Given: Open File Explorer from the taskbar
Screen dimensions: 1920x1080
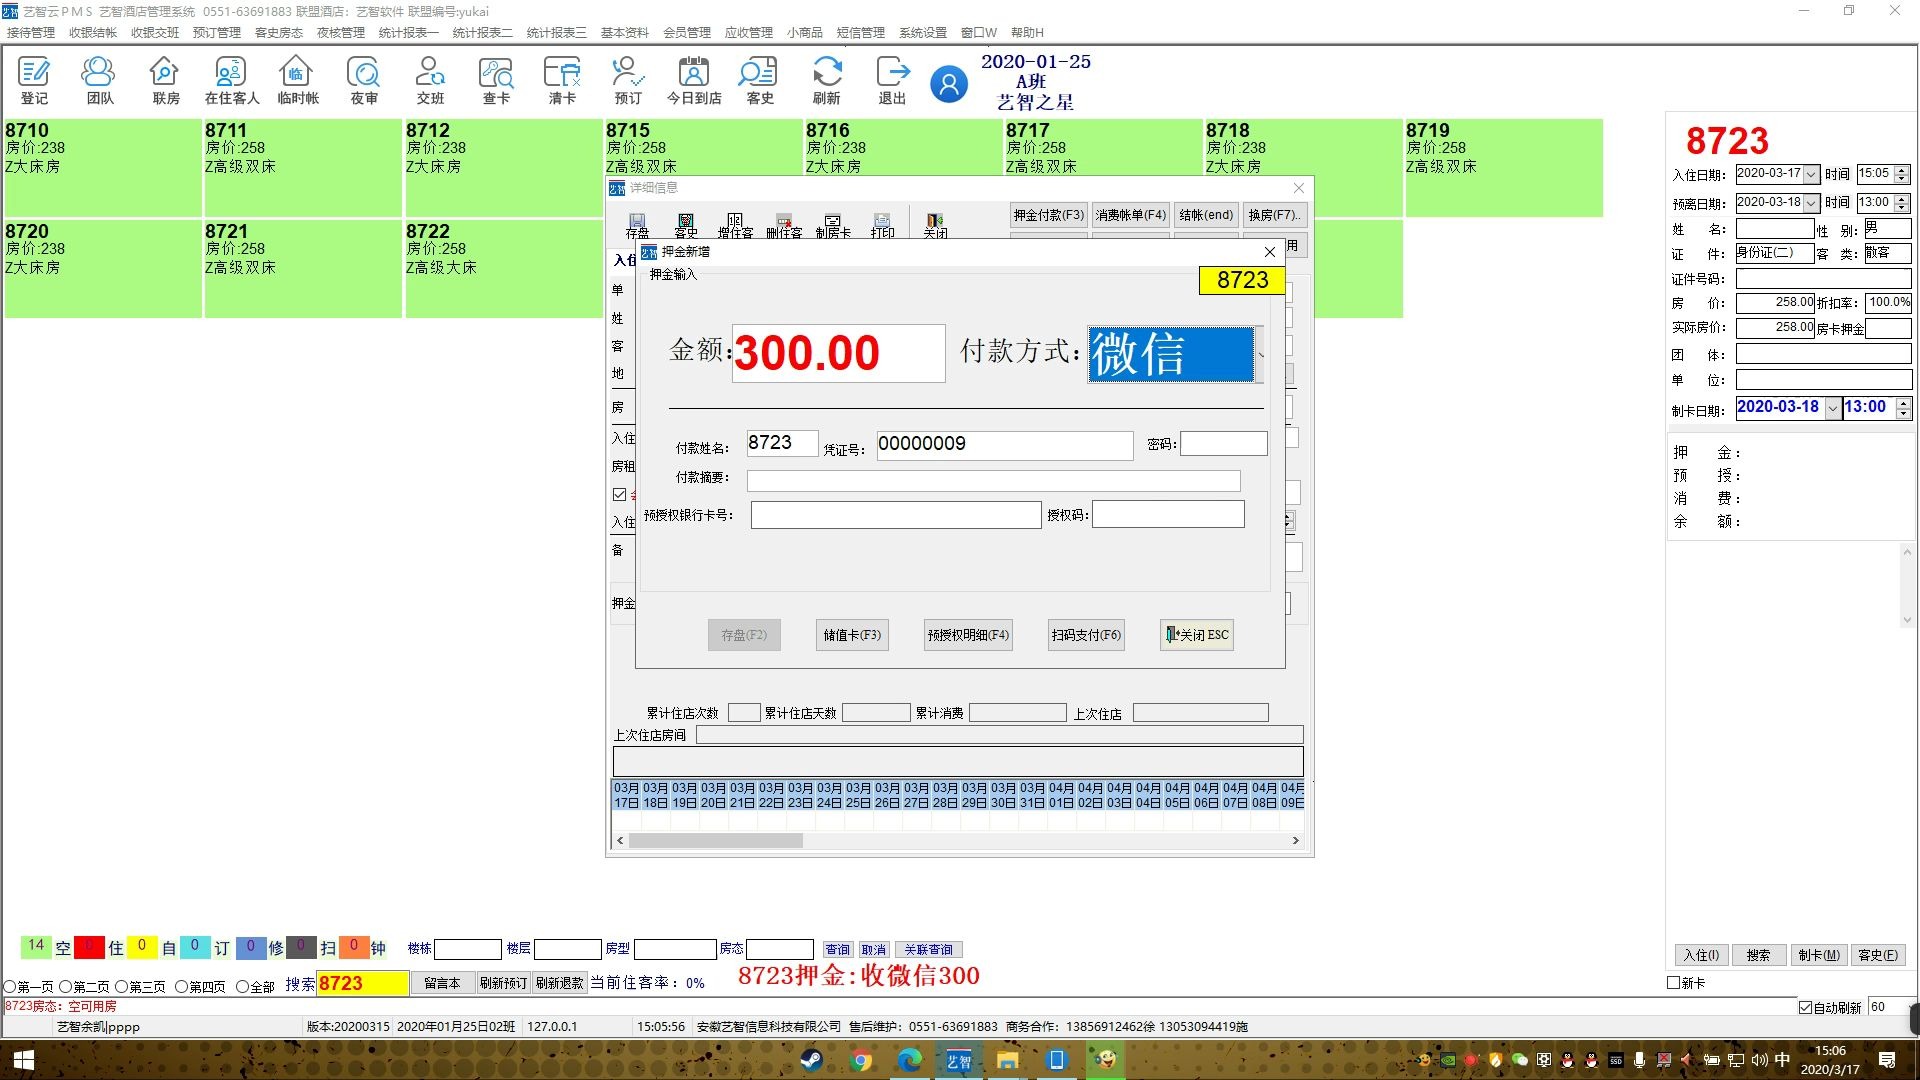Looking at the screenshot, I should tap(1007, 1060).
